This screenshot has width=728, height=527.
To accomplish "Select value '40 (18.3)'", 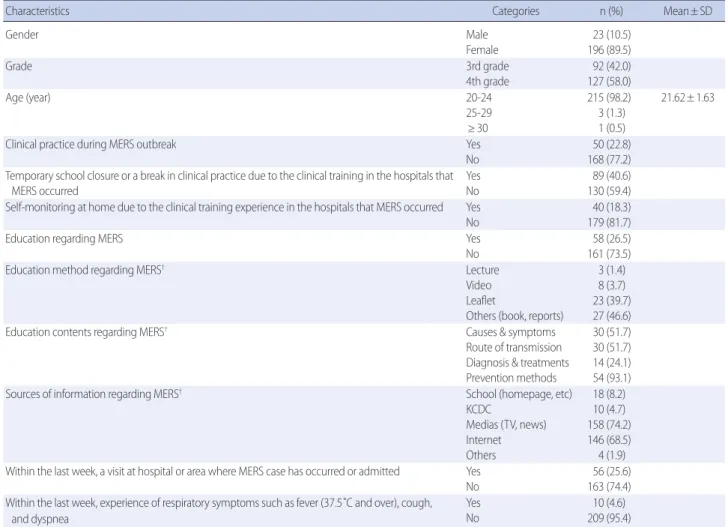I will coord(612,208).
